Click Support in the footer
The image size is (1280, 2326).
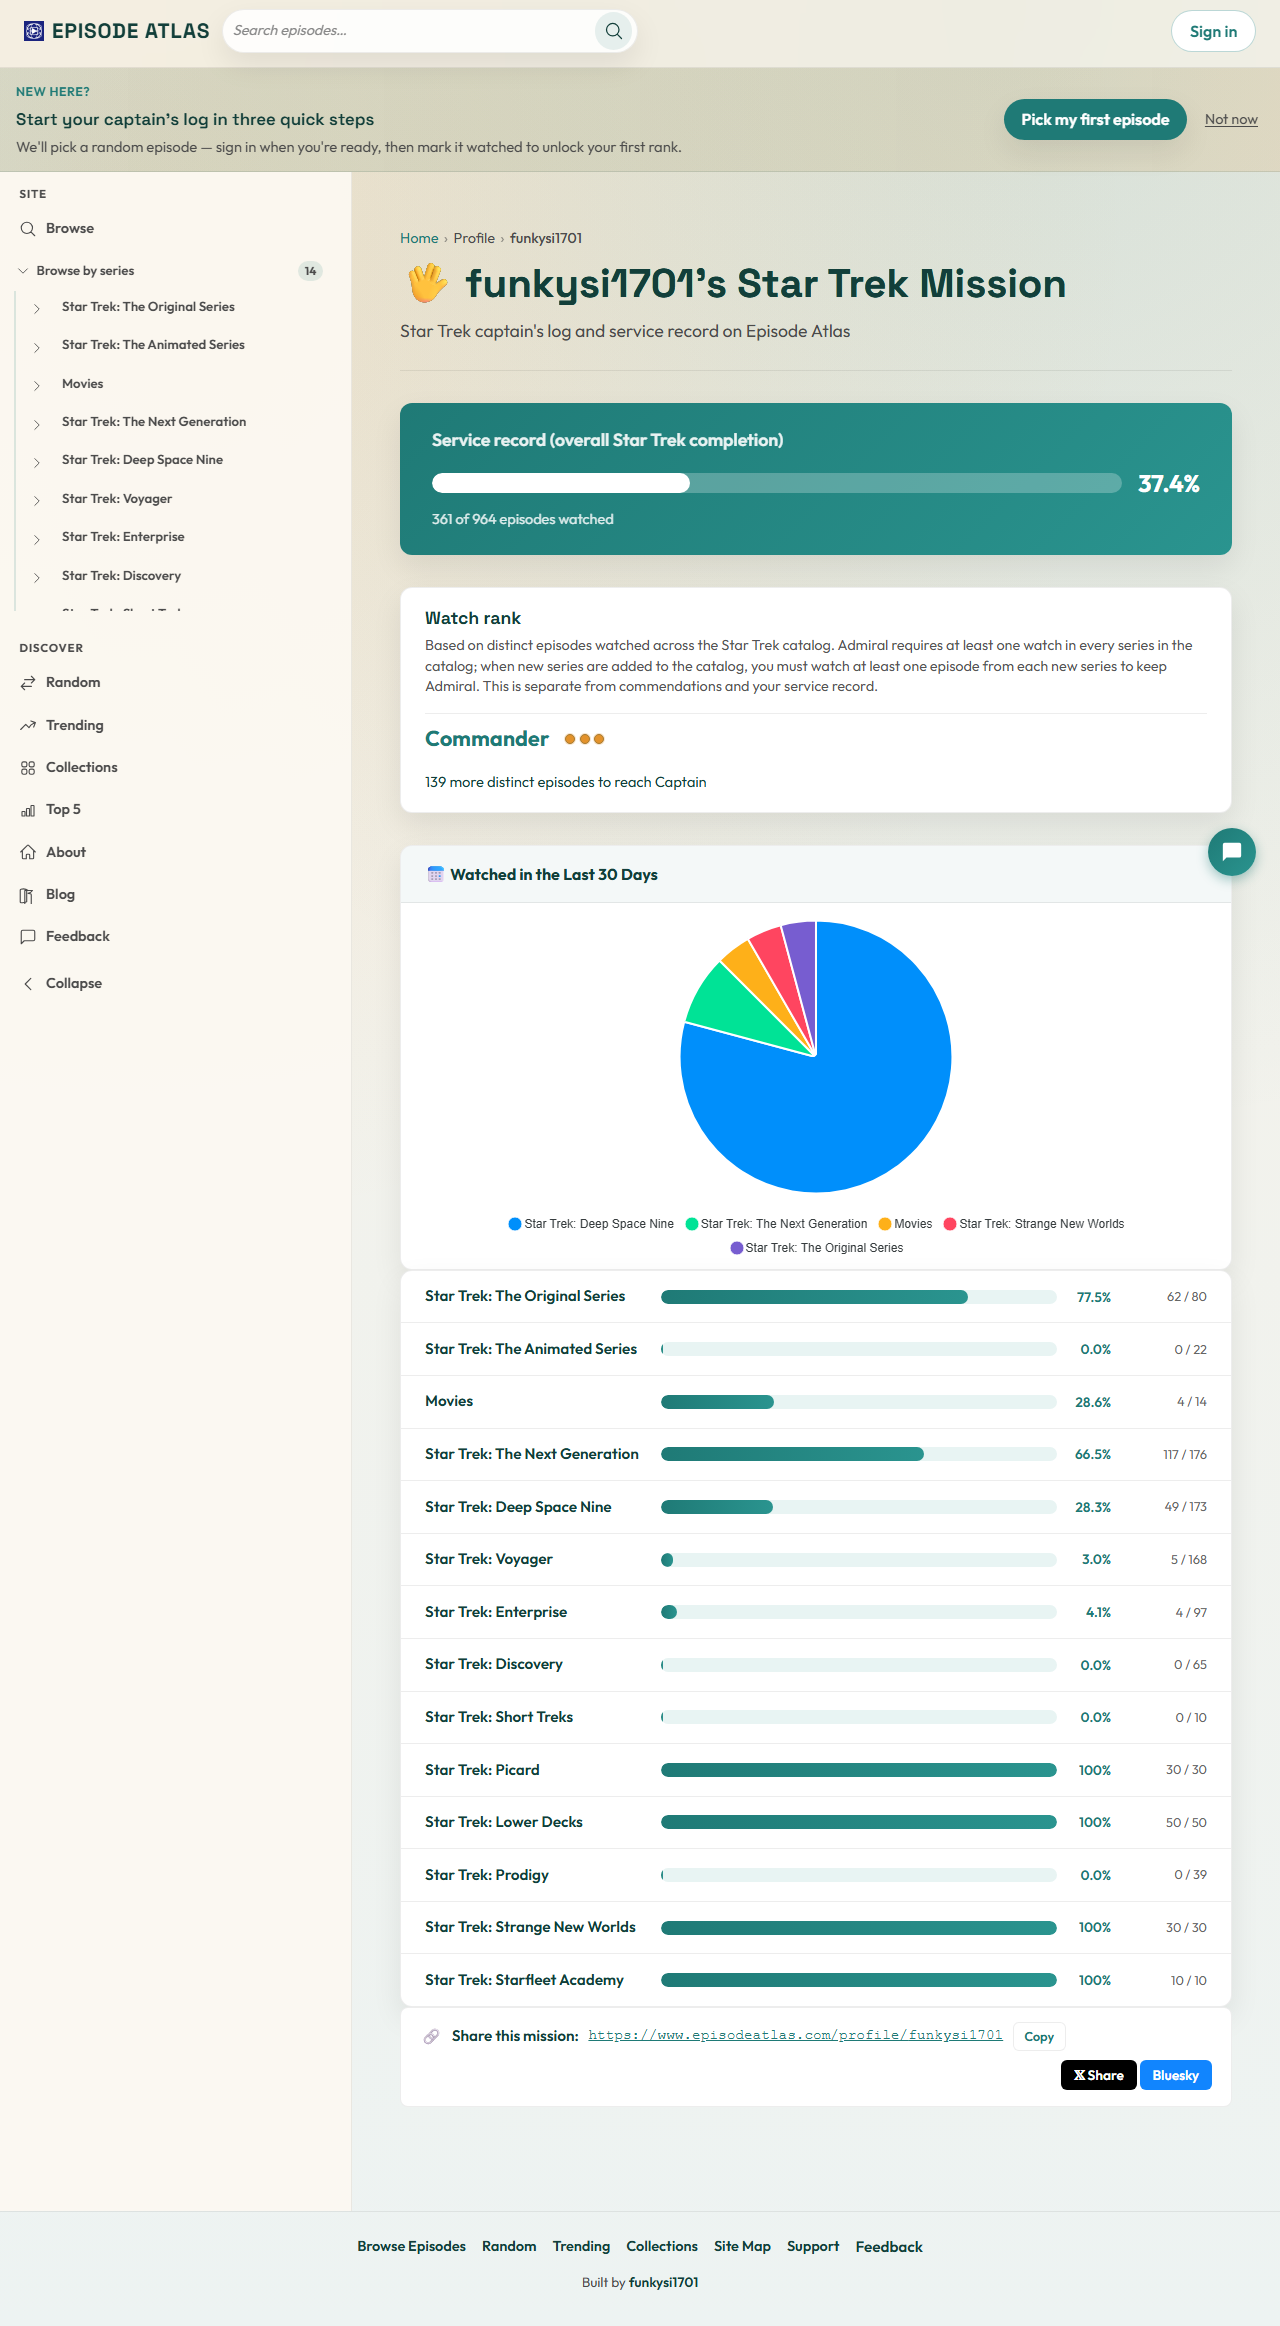pyautogui.click(x=813, y=2246)
